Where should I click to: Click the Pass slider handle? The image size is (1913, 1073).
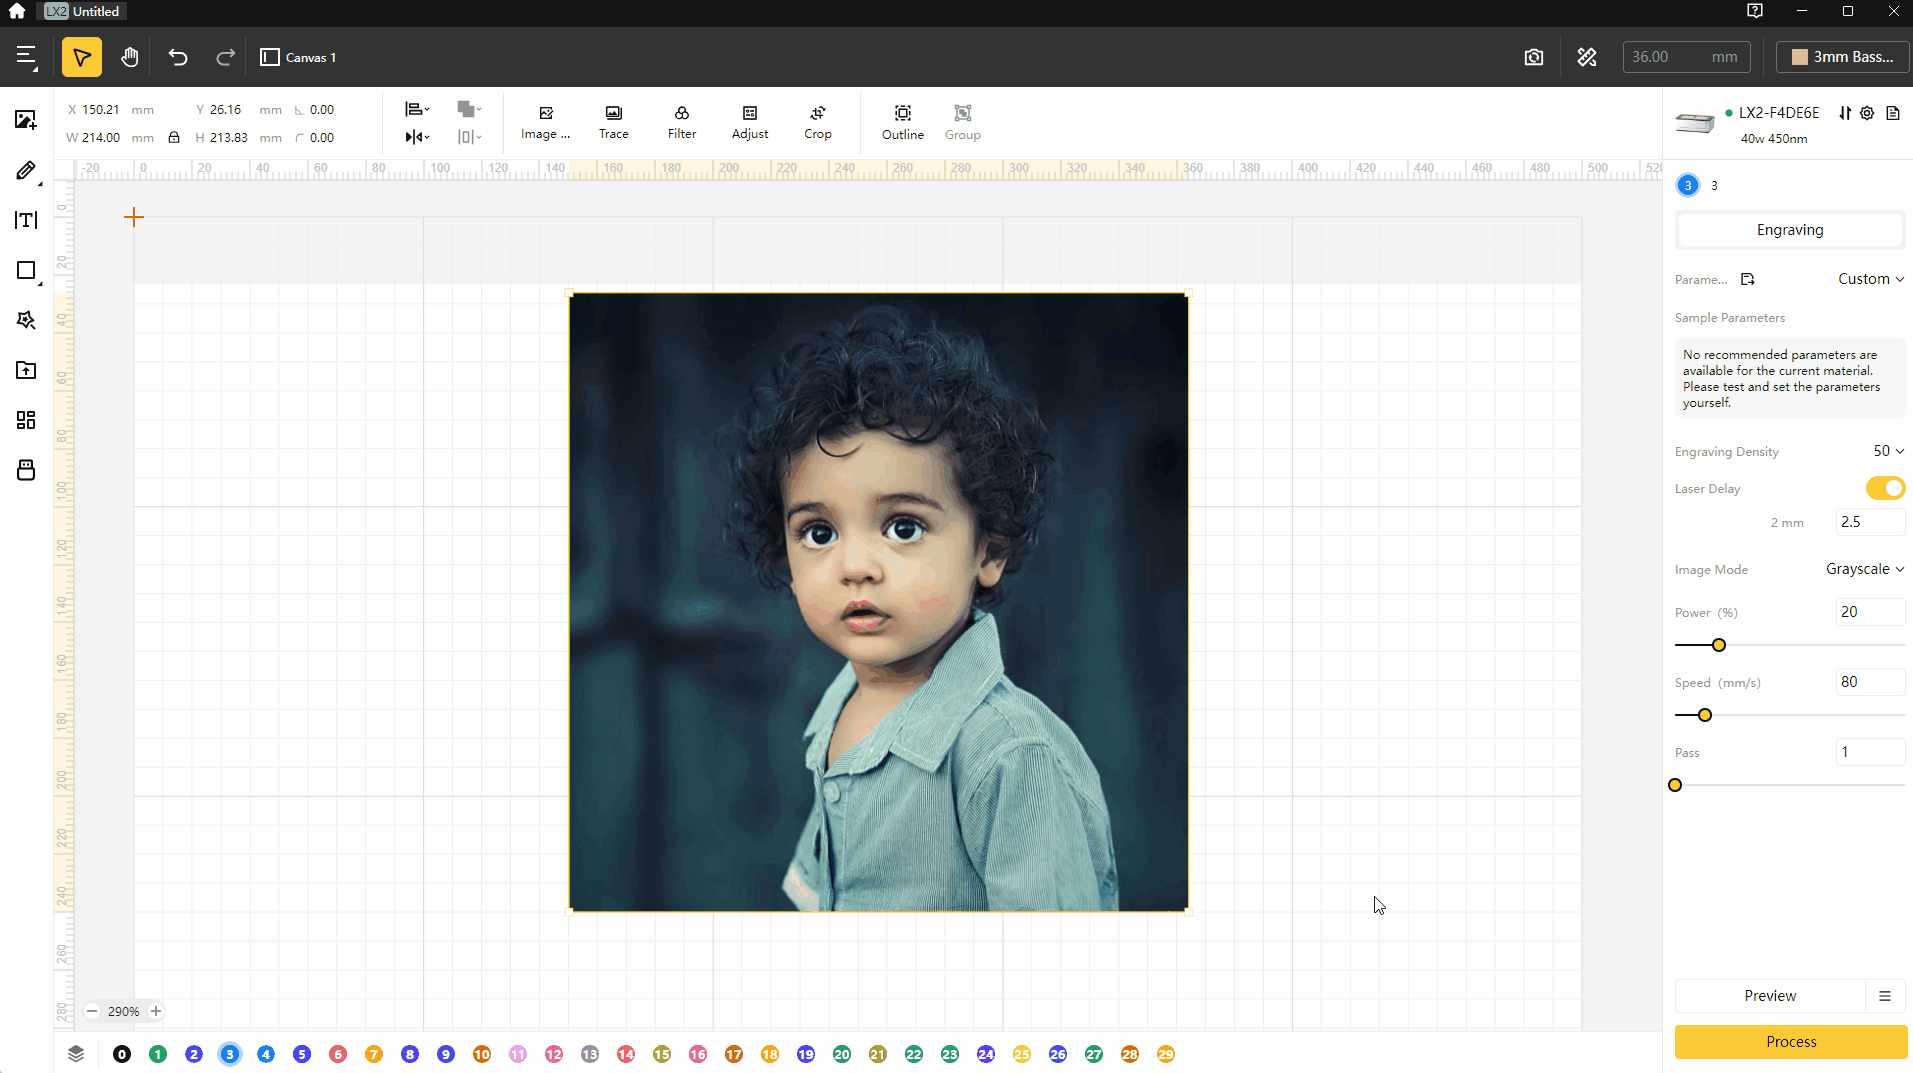click(1675, 785)
